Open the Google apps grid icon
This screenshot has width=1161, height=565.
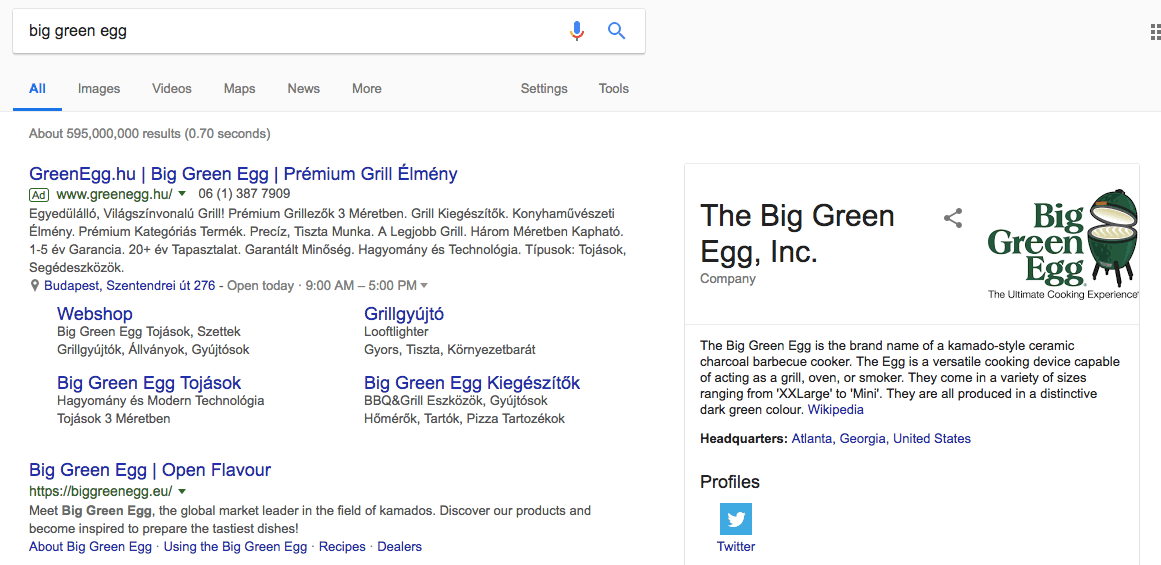1154,32
